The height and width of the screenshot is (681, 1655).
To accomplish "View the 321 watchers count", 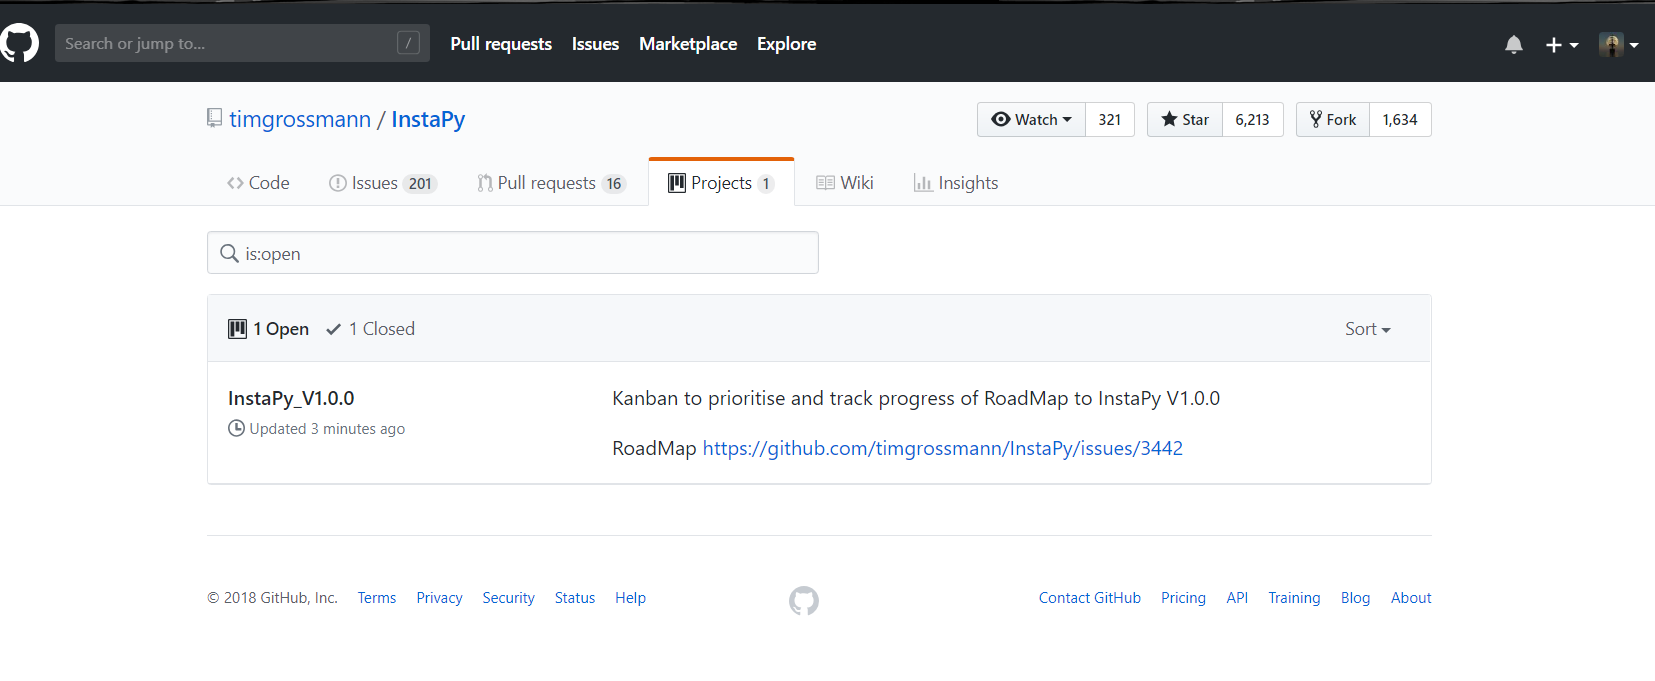I will point(1110,119).
